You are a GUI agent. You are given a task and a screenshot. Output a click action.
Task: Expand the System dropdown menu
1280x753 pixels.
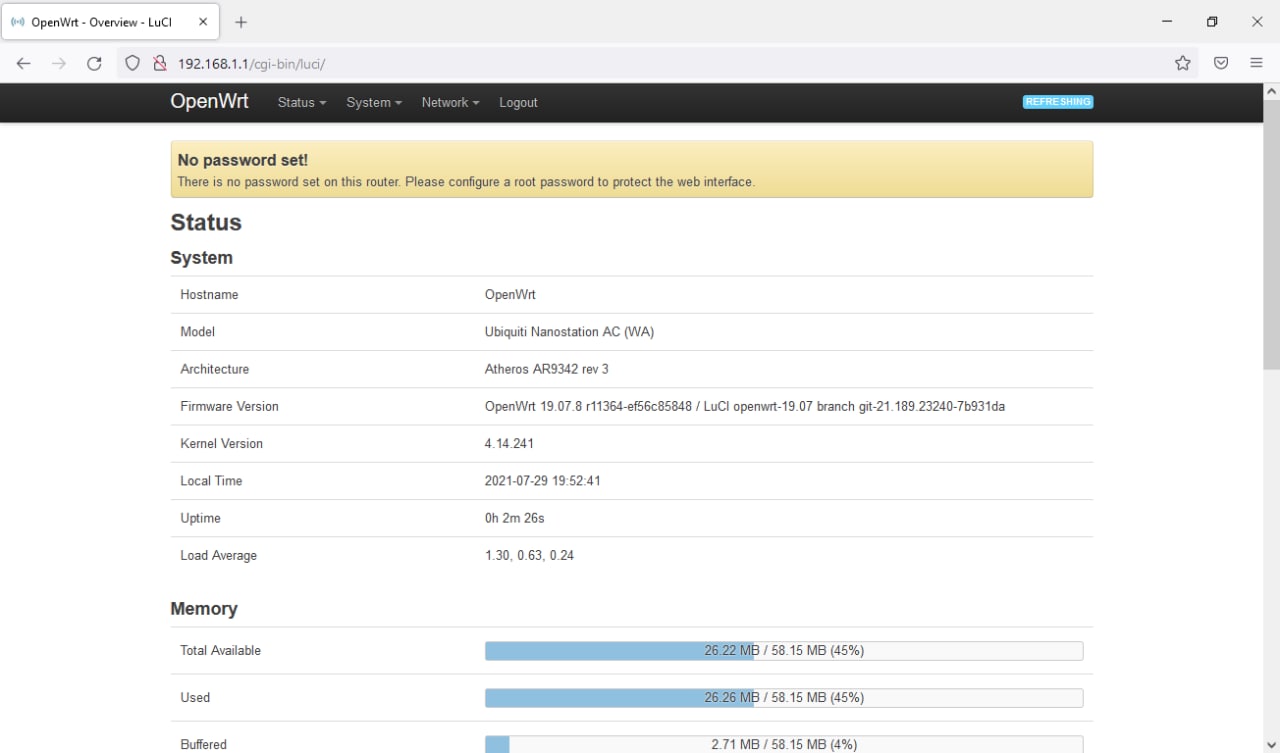[x=374, y=102]
